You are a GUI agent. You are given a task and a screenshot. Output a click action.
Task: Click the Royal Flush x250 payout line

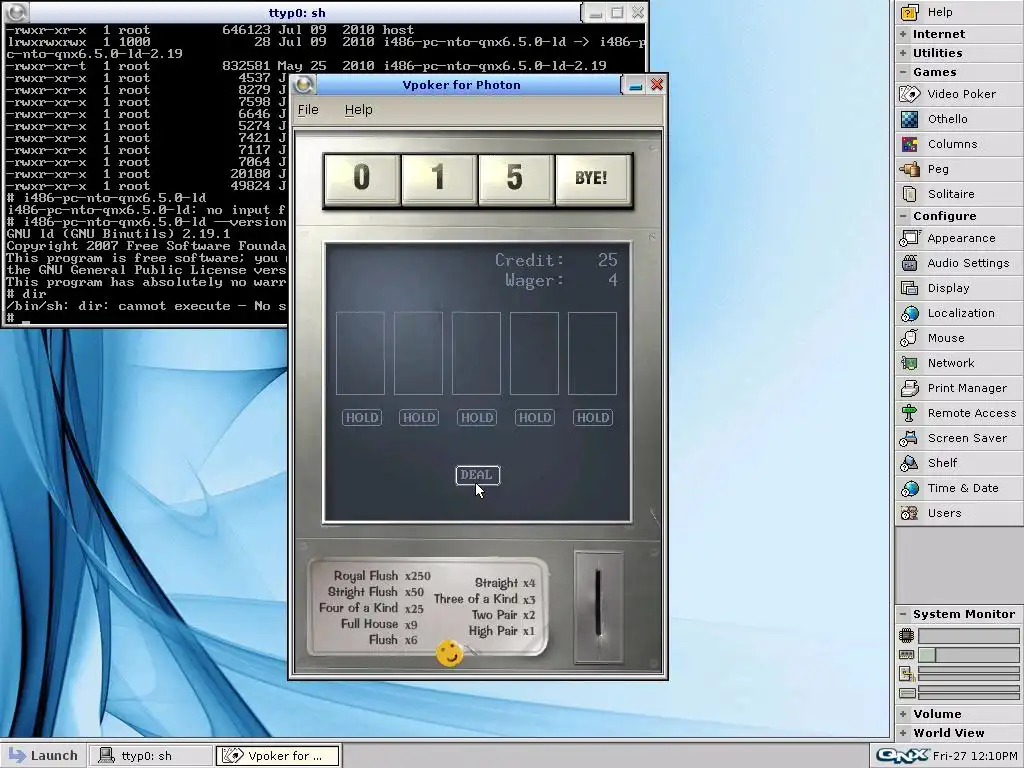(382, 575)
